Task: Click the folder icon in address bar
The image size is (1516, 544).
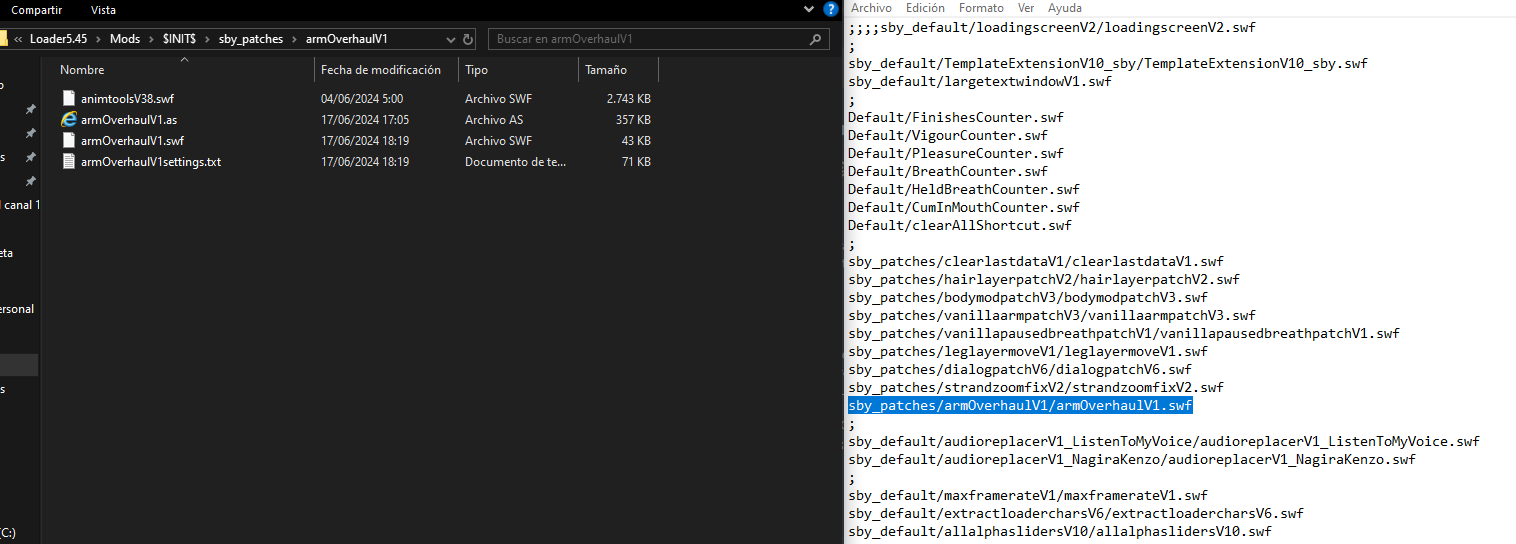Action: tap(2, 39)
